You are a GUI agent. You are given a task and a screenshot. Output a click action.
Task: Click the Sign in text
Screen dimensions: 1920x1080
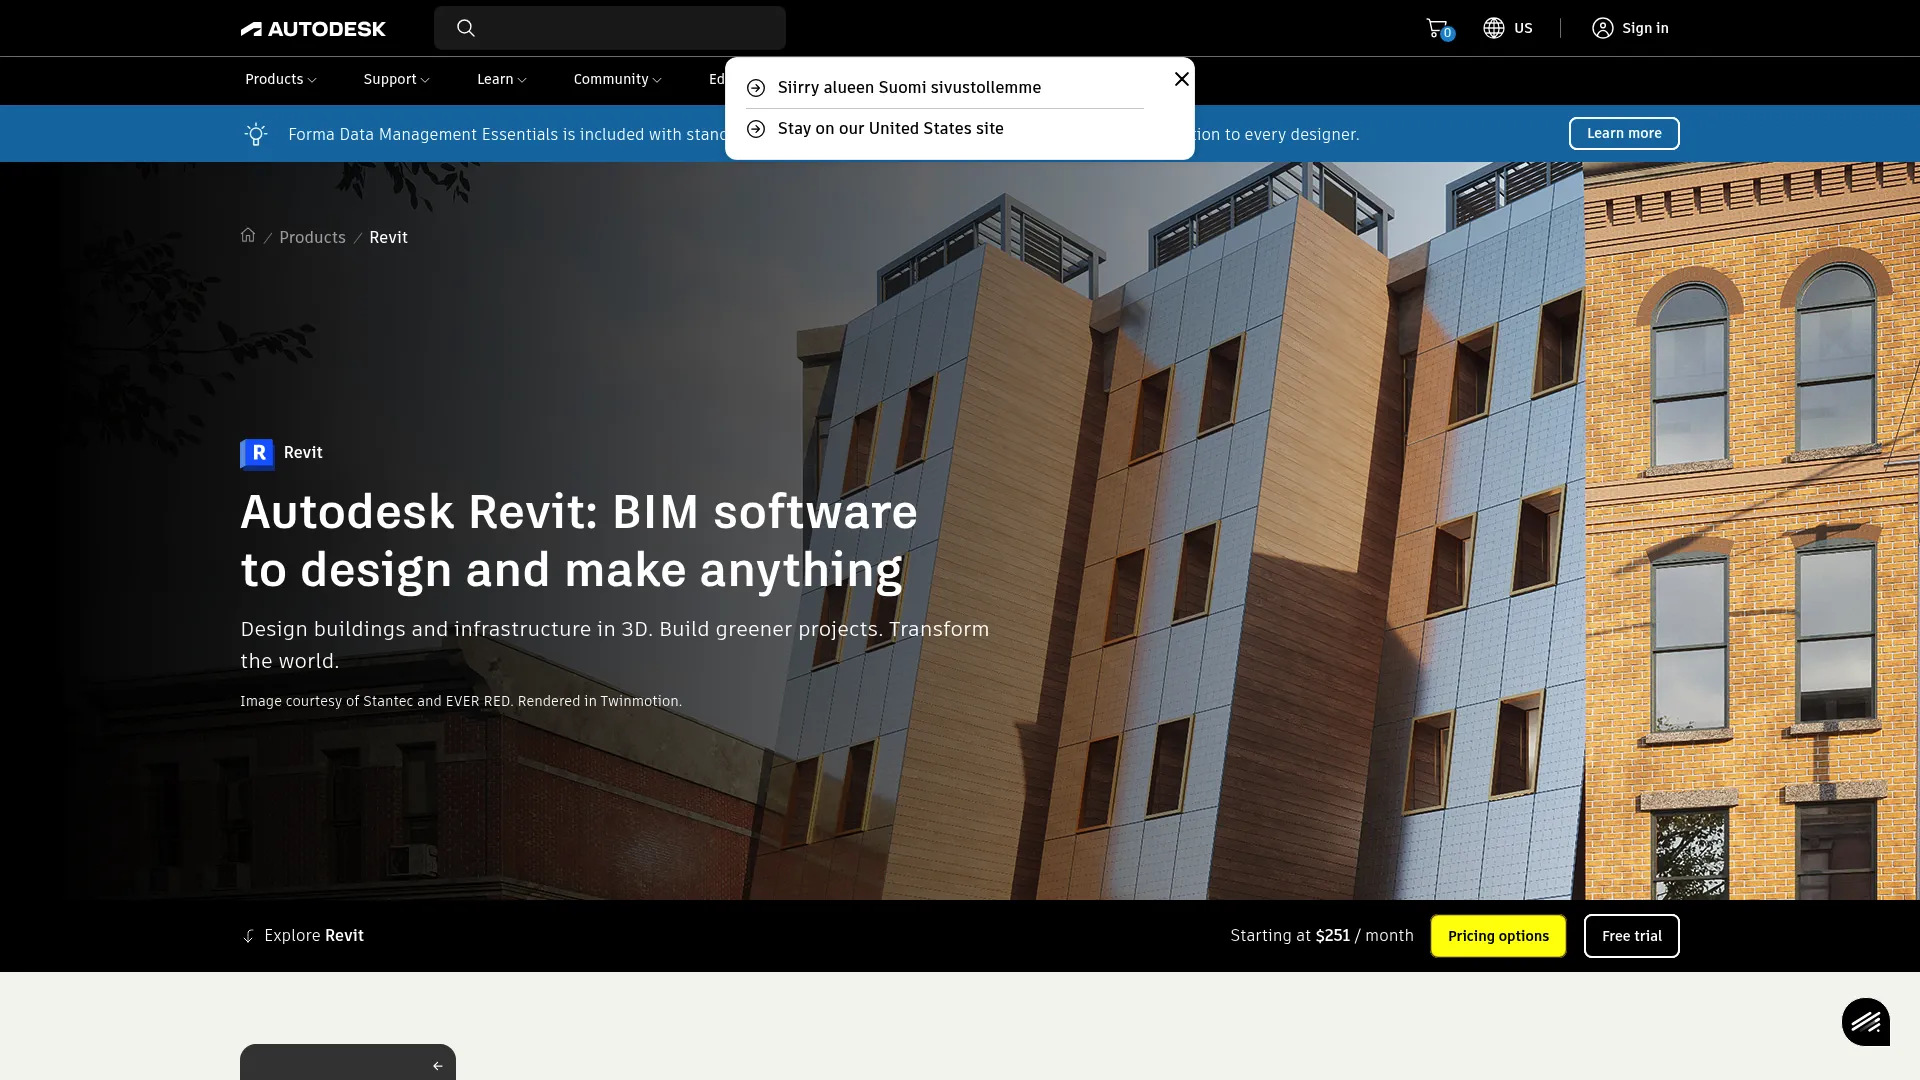coord(1645,28)
